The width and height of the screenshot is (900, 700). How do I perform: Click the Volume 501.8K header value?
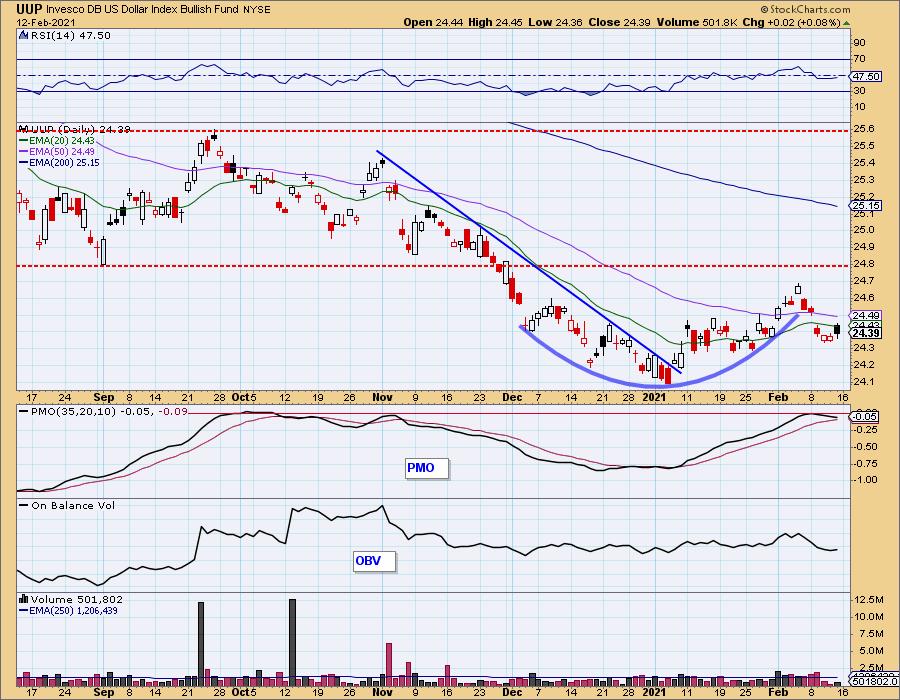(x=697, y=22)
